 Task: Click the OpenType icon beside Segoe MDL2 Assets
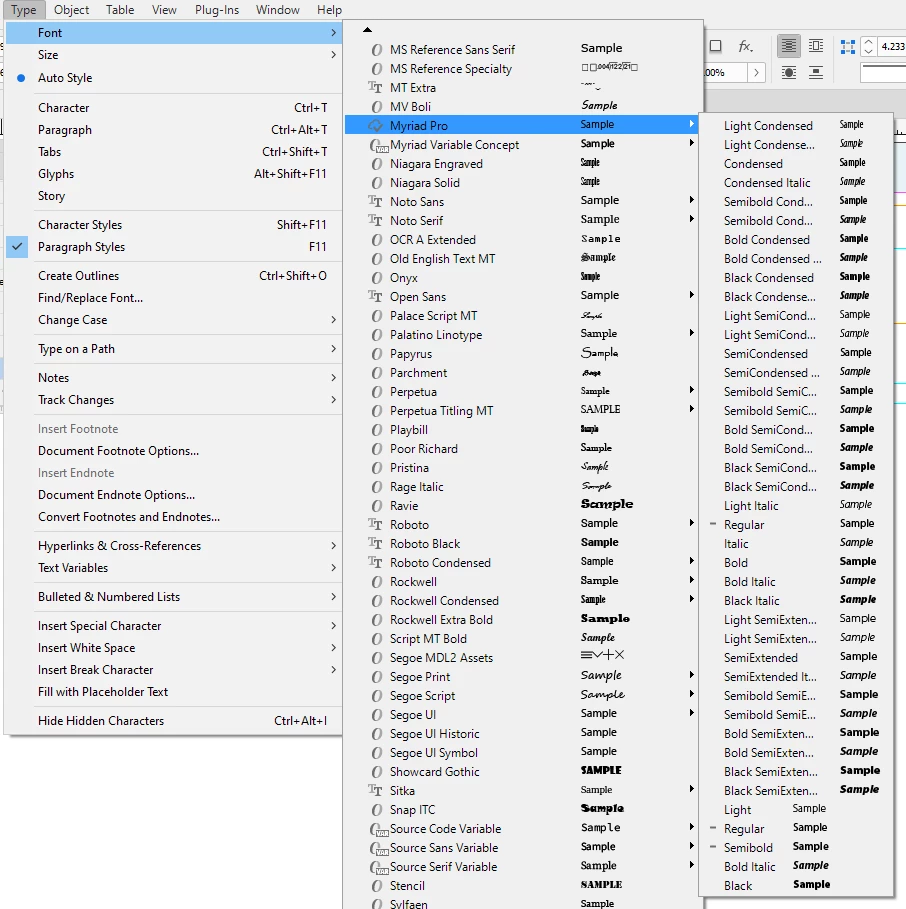click(x=377, y=658)
